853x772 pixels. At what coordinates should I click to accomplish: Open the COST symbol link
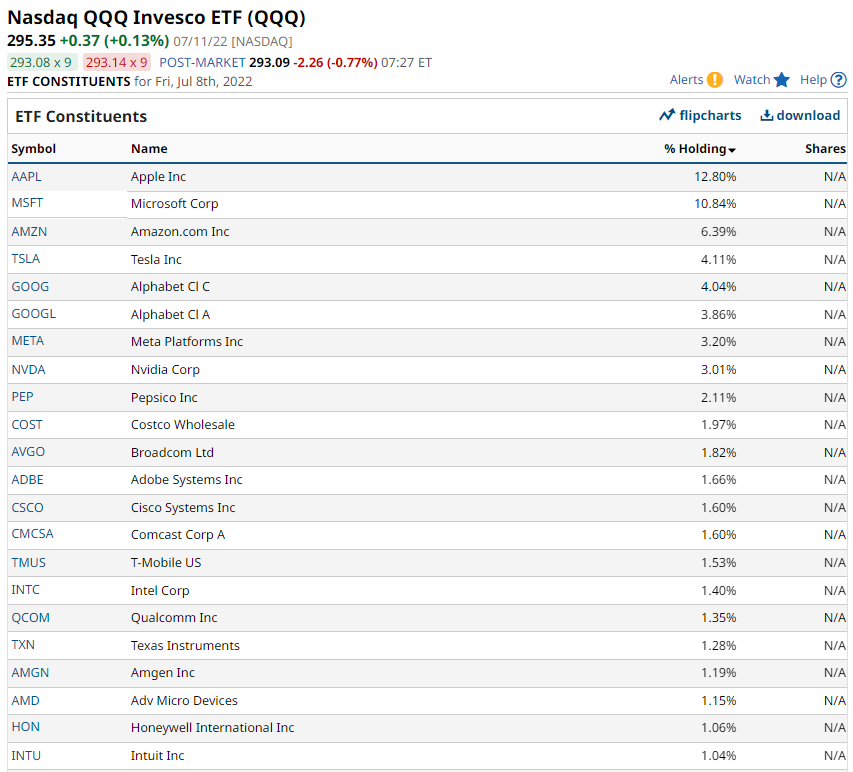tap(27, 424)
